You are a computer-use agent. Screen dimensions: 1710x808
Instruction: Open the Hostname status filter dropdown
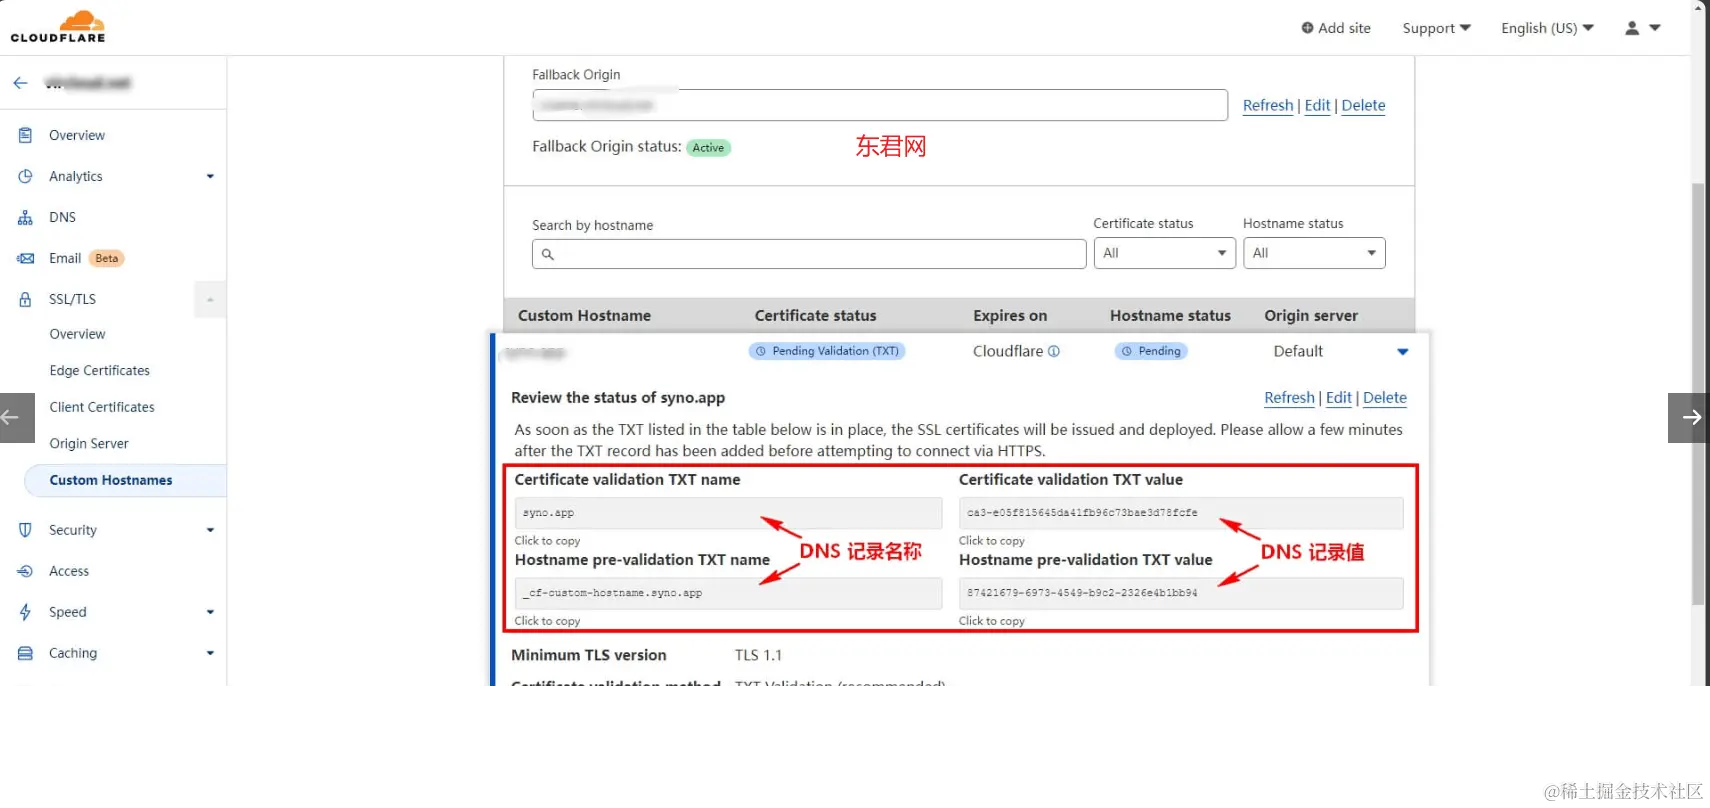click(1314, 253)
